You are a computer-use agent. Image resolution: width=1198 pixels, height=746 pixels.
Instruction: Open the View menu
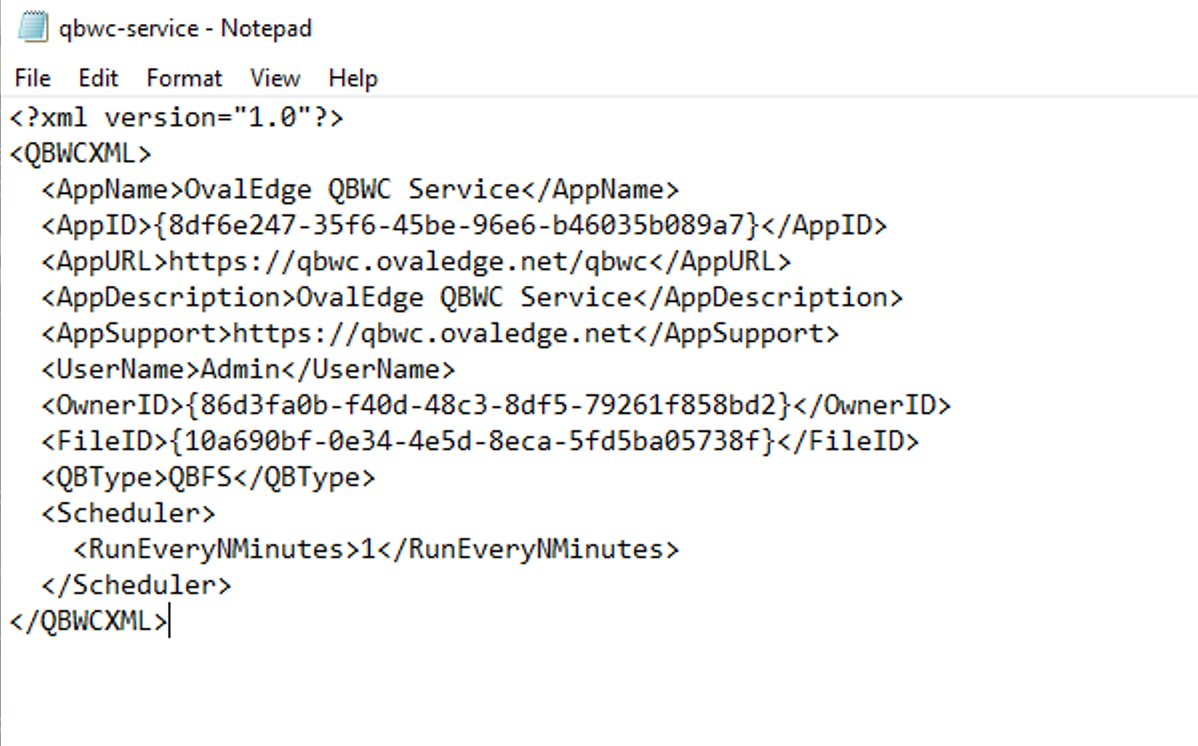[275, 78]
